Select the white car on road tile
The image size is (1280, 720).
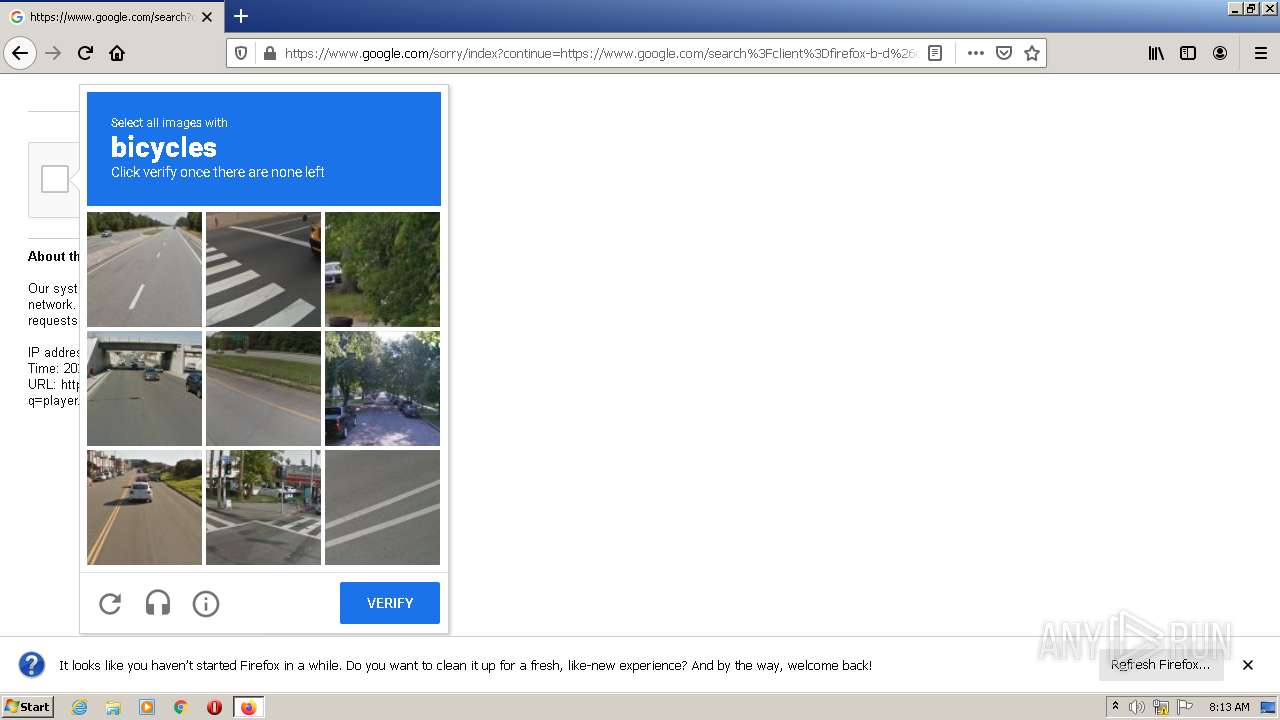coord(144,507)
